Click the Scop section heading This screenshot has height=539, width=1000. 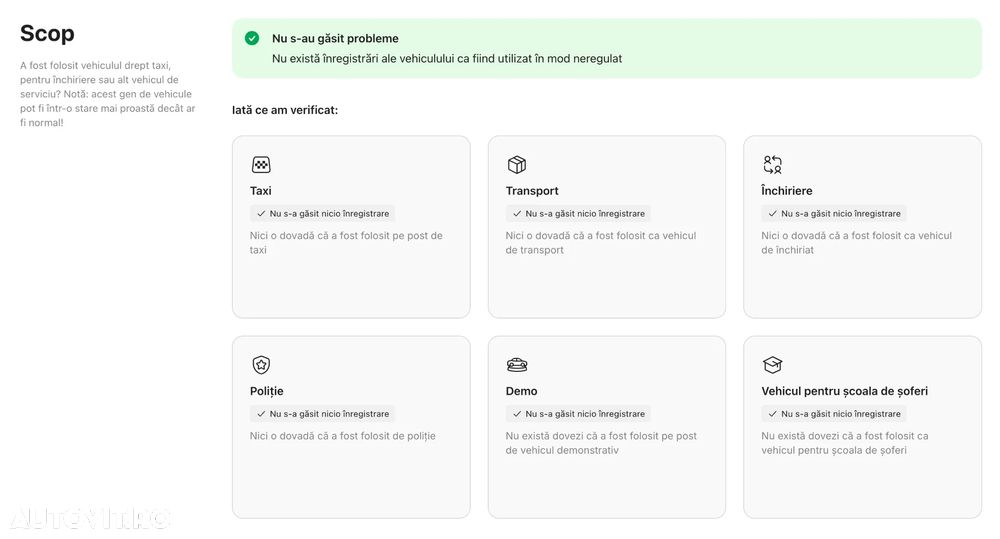47,34
